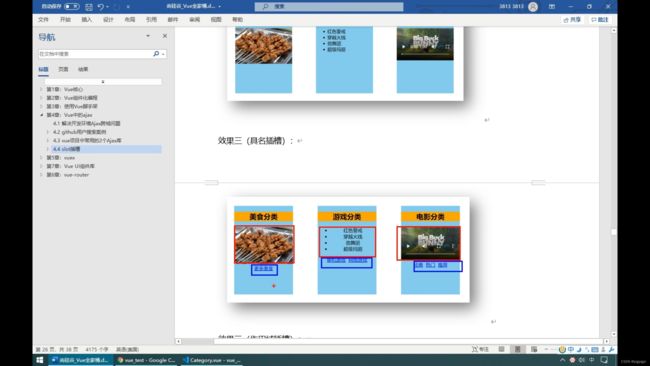This screenshot has height=366, width=650.
Task: Select the 页面 (Pages) navigation tab
Action: coord(63,69)
